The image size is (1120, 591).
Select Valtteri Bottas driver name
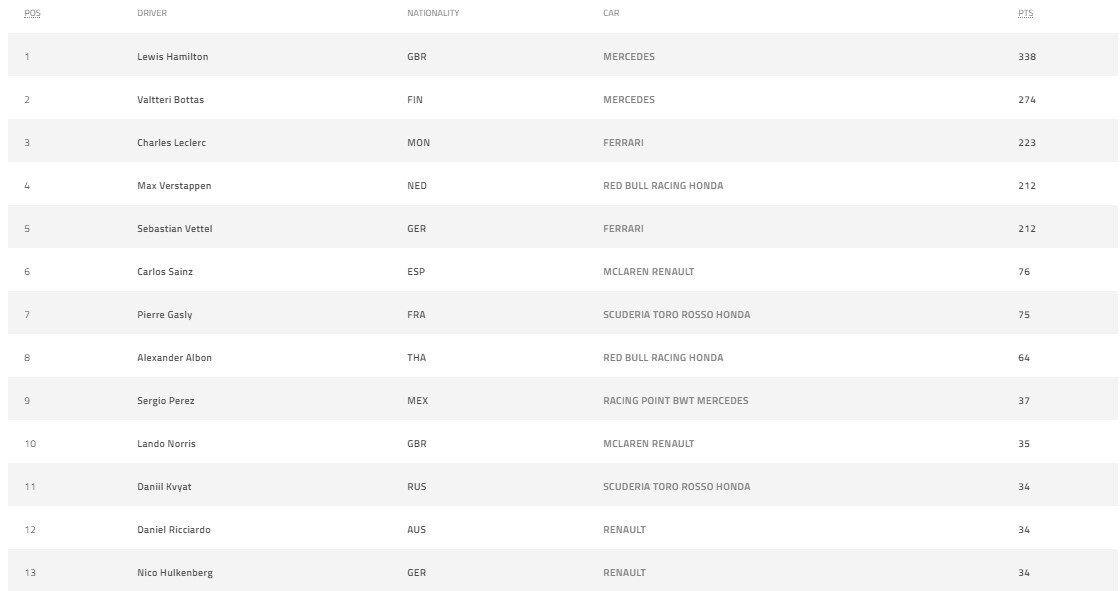pyautogui.click(x=170, y=99)
